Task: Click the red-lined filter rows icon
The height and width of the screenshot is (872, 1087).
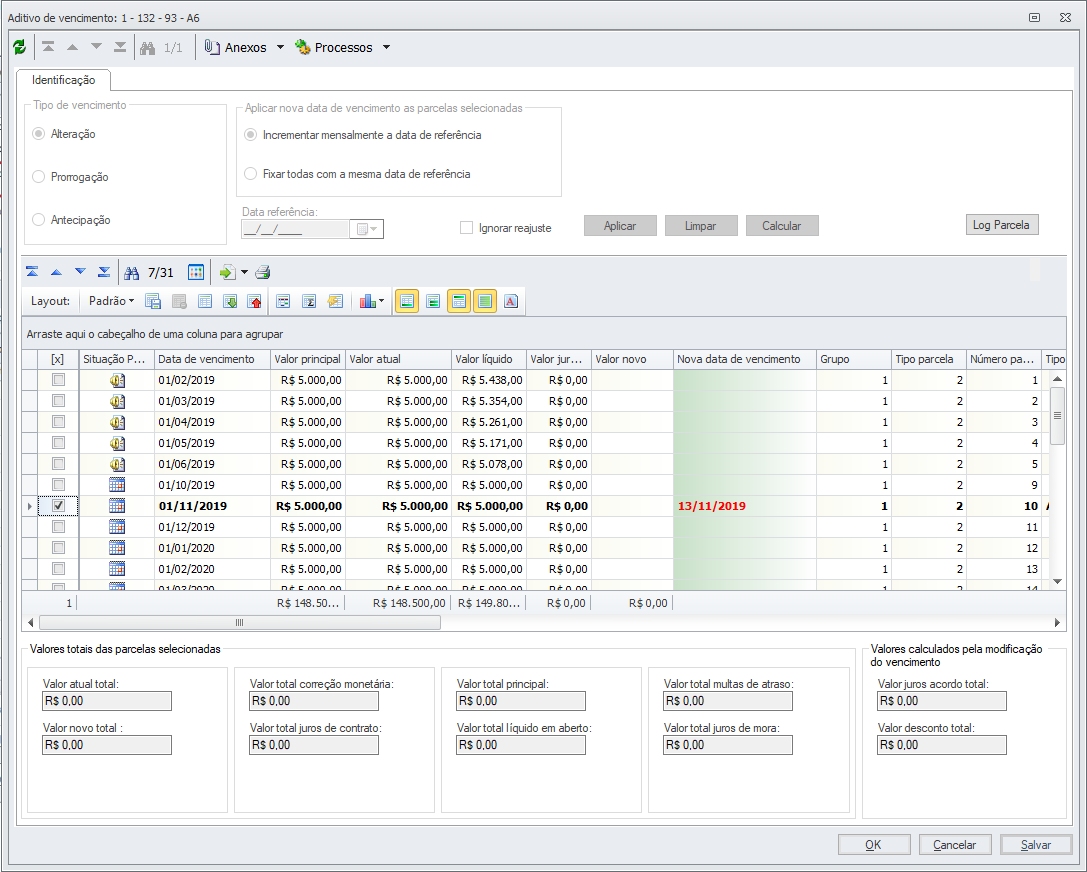Action: pyautogui.click(x=283, y=302)
